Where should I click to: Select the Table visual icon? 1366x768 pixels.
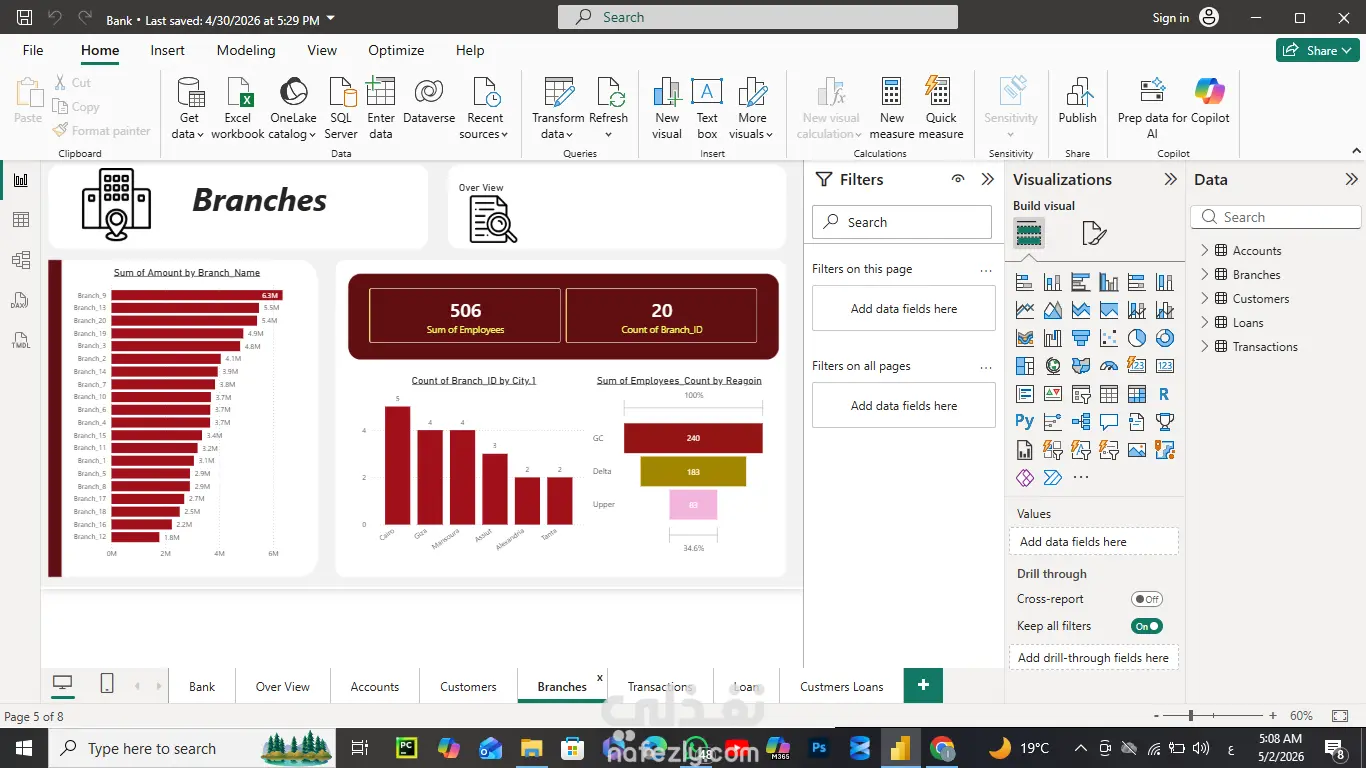click(1109, 394)
